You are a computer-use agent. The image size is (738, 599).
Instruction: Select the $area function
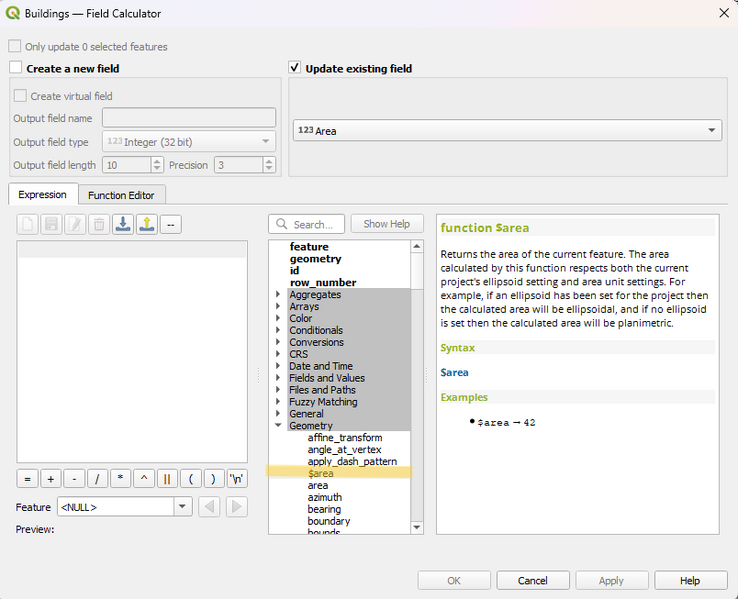coord(321,473)
